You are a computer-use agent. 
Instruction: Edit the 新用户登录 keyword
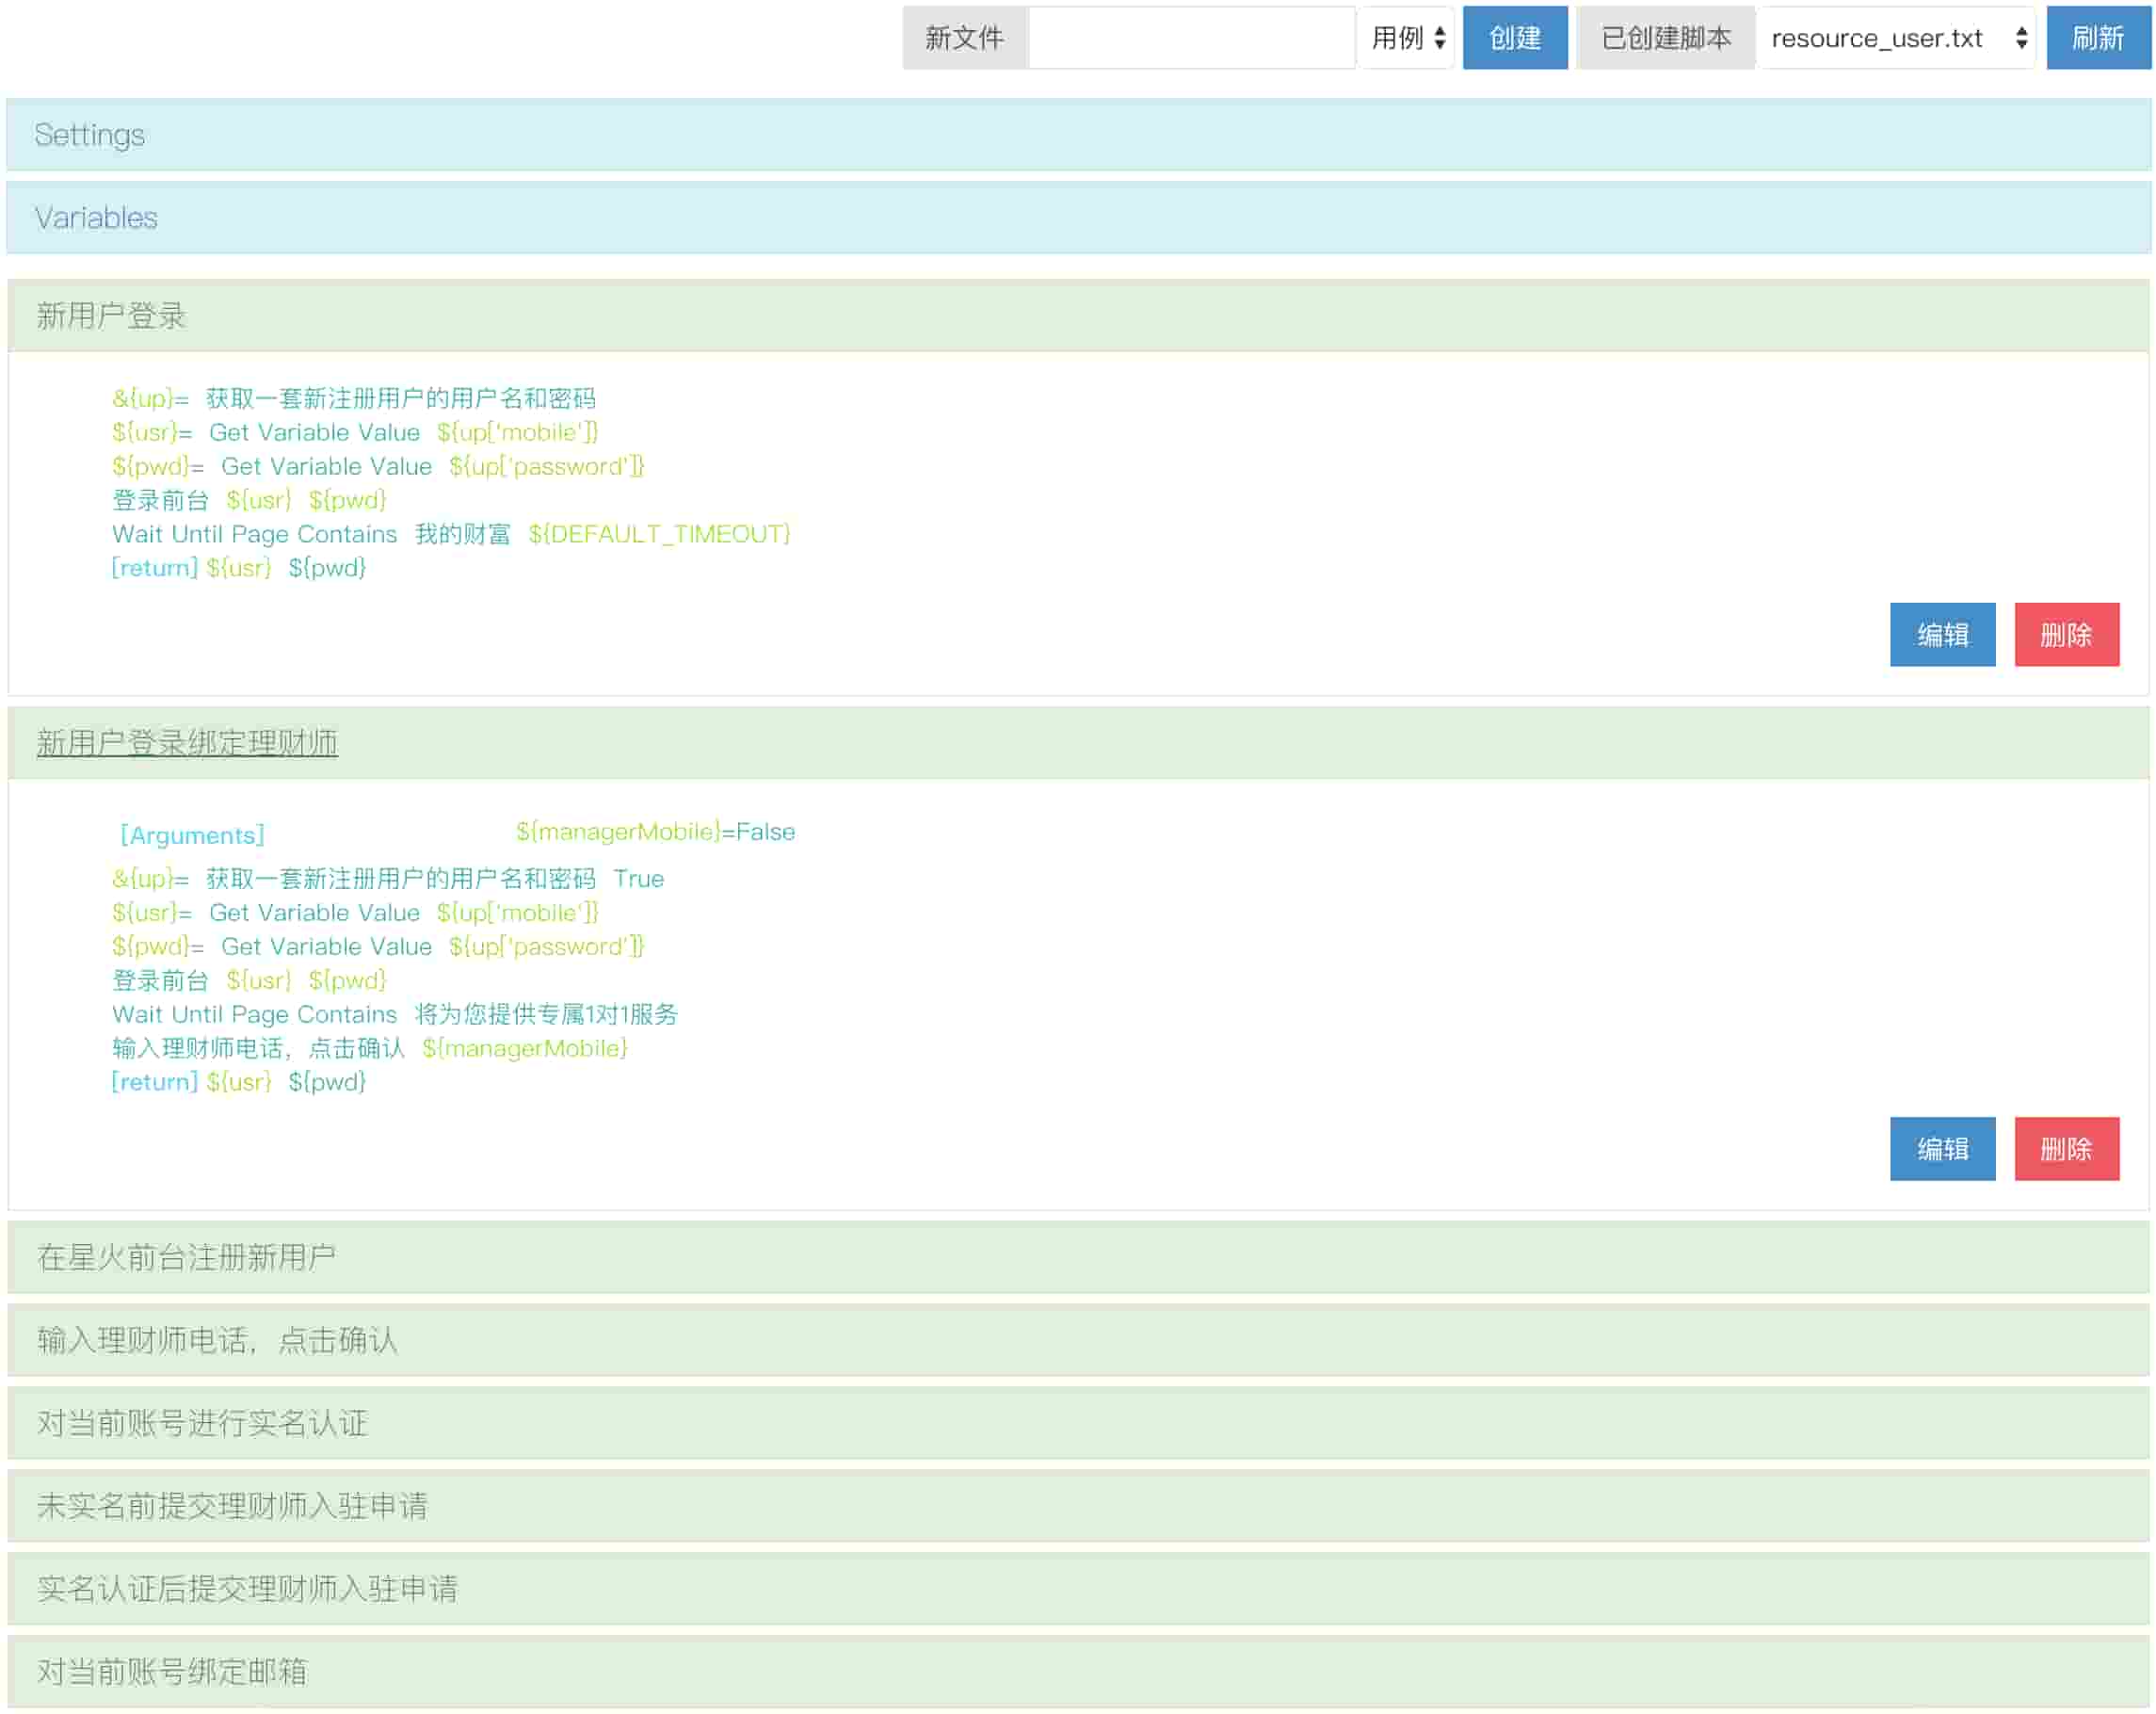click(x=1941, y=634)
